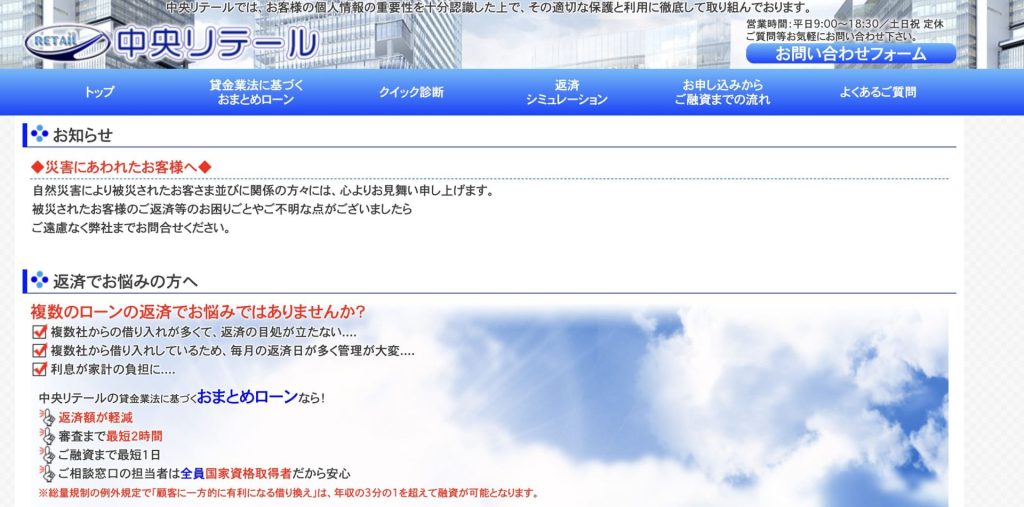This screenshot has height=507, width=1024.
Task: Click the dots icon beside 返済でお悩みの方へ
Action: [x=39, y=280]
